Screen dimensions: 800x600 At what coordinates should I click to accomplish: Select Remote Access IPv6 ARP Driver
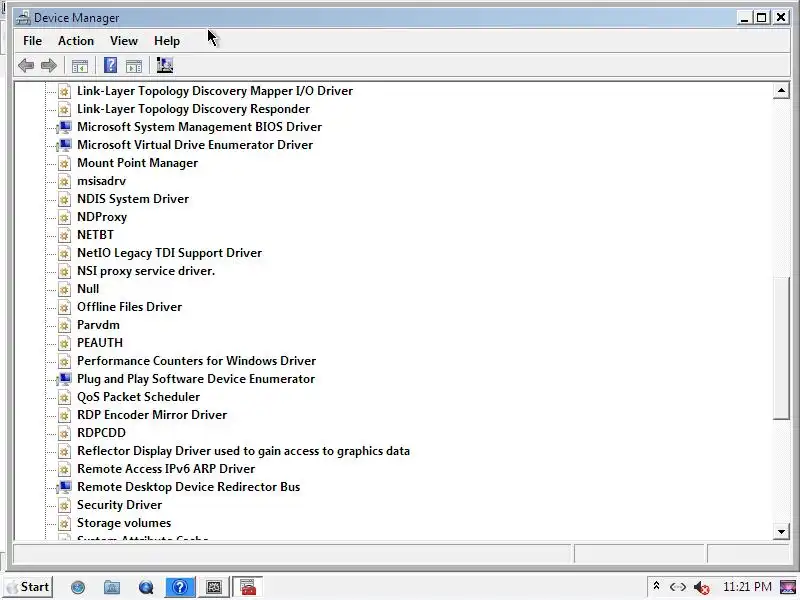click(x=166, y=469)
